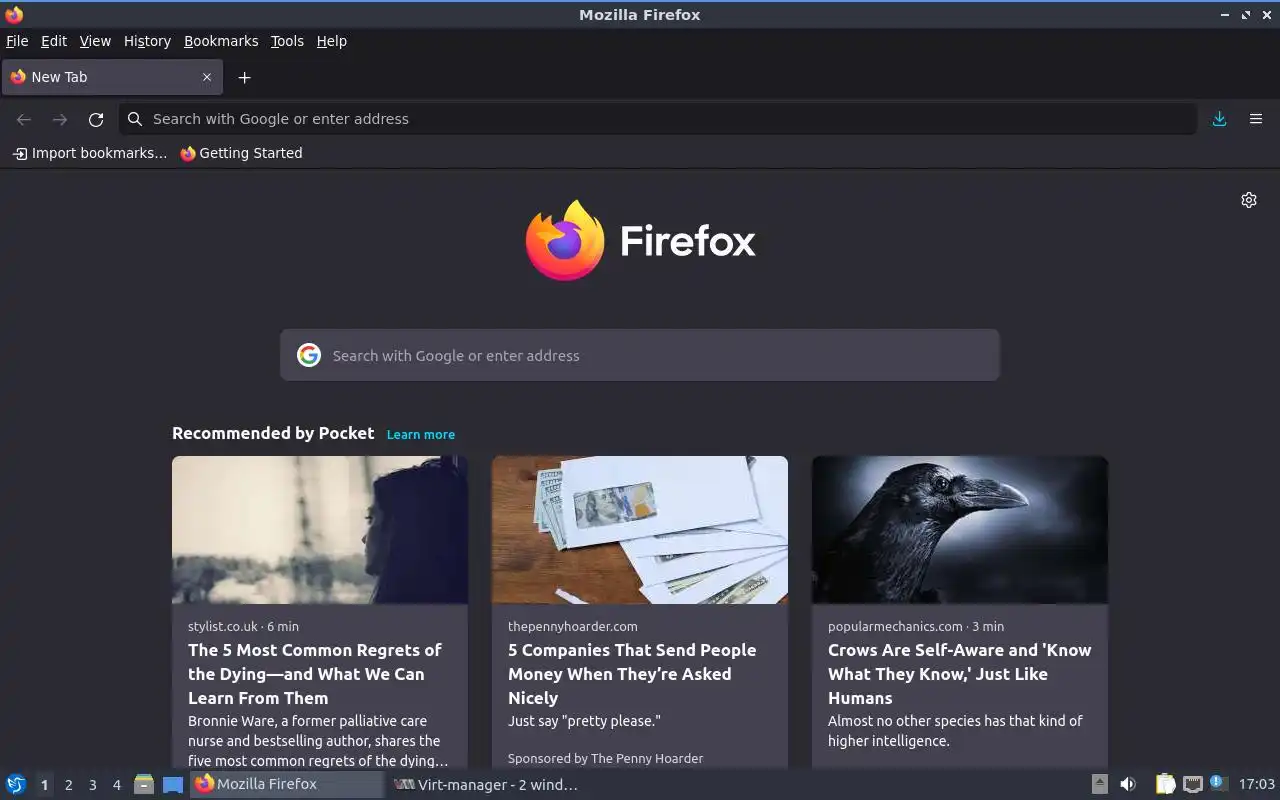
Task: Open the Firefox hamburger application menu
Action: (x=1256, y=119)
